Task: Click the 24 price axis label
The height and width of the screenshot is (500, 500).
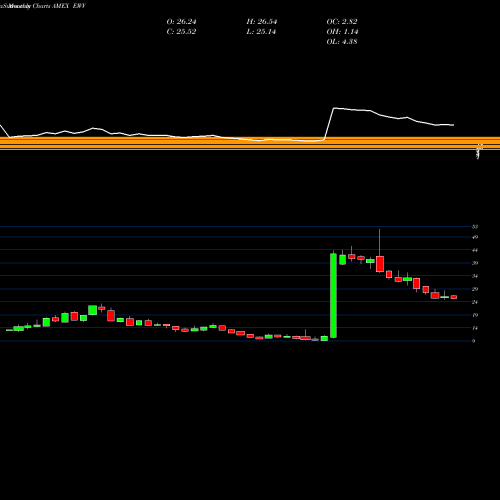Action: 475,302
